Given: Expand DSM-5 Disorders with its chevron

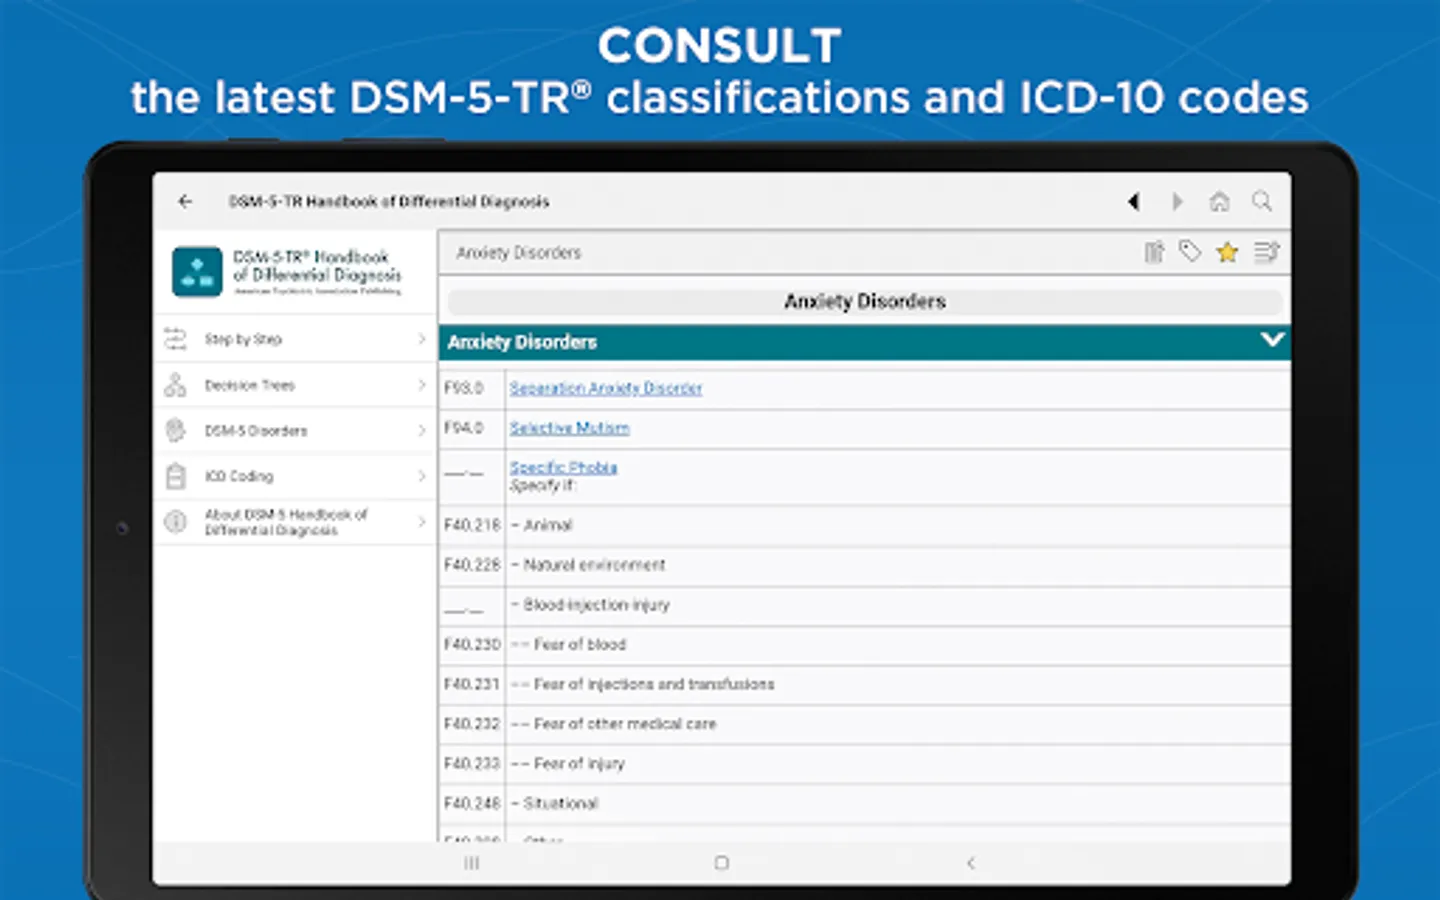Looking at the screenshot, I should pyautogui.click(x=422, y=431).
